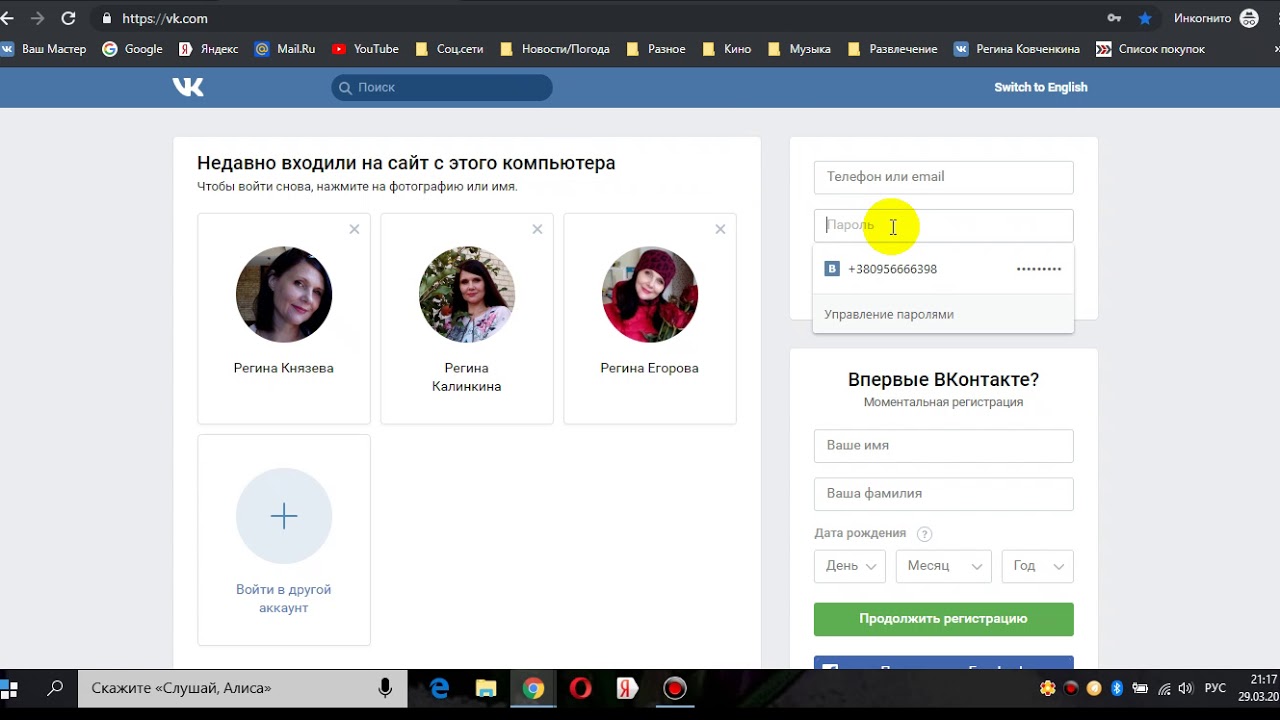Open Windows search magnifier in taskbar
1280x720 pixels.
[x=55, y=688]
